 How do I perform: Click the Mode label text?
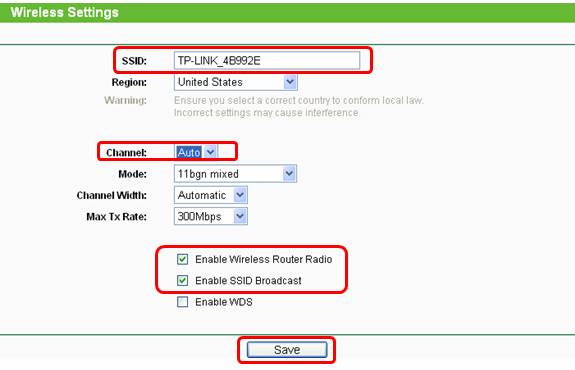coord(132,174)
